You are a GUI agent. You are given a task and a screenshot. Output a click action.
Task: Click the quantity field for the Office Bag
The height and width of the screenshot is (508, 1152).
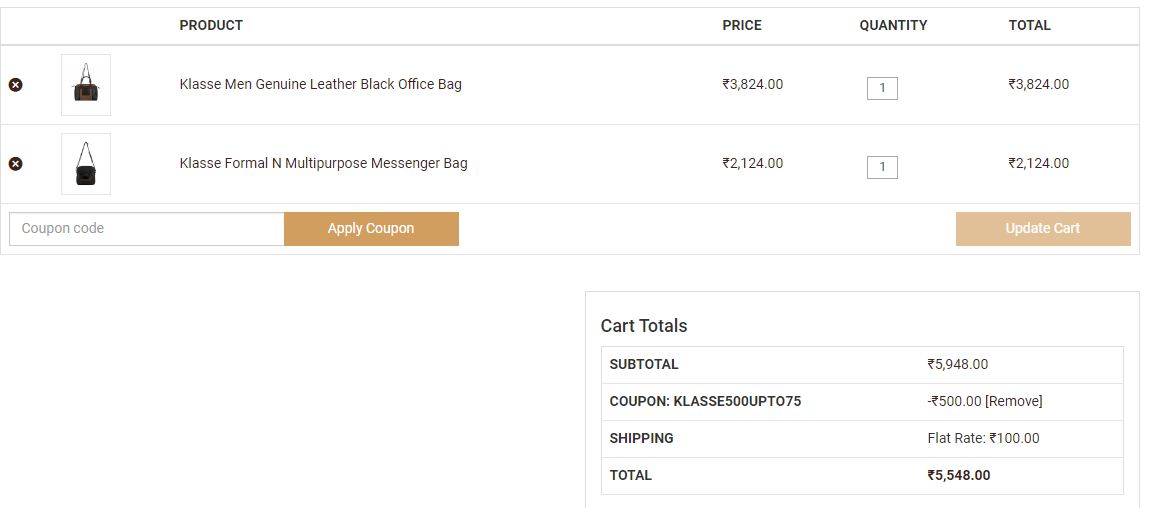click(x=882, y=88)
